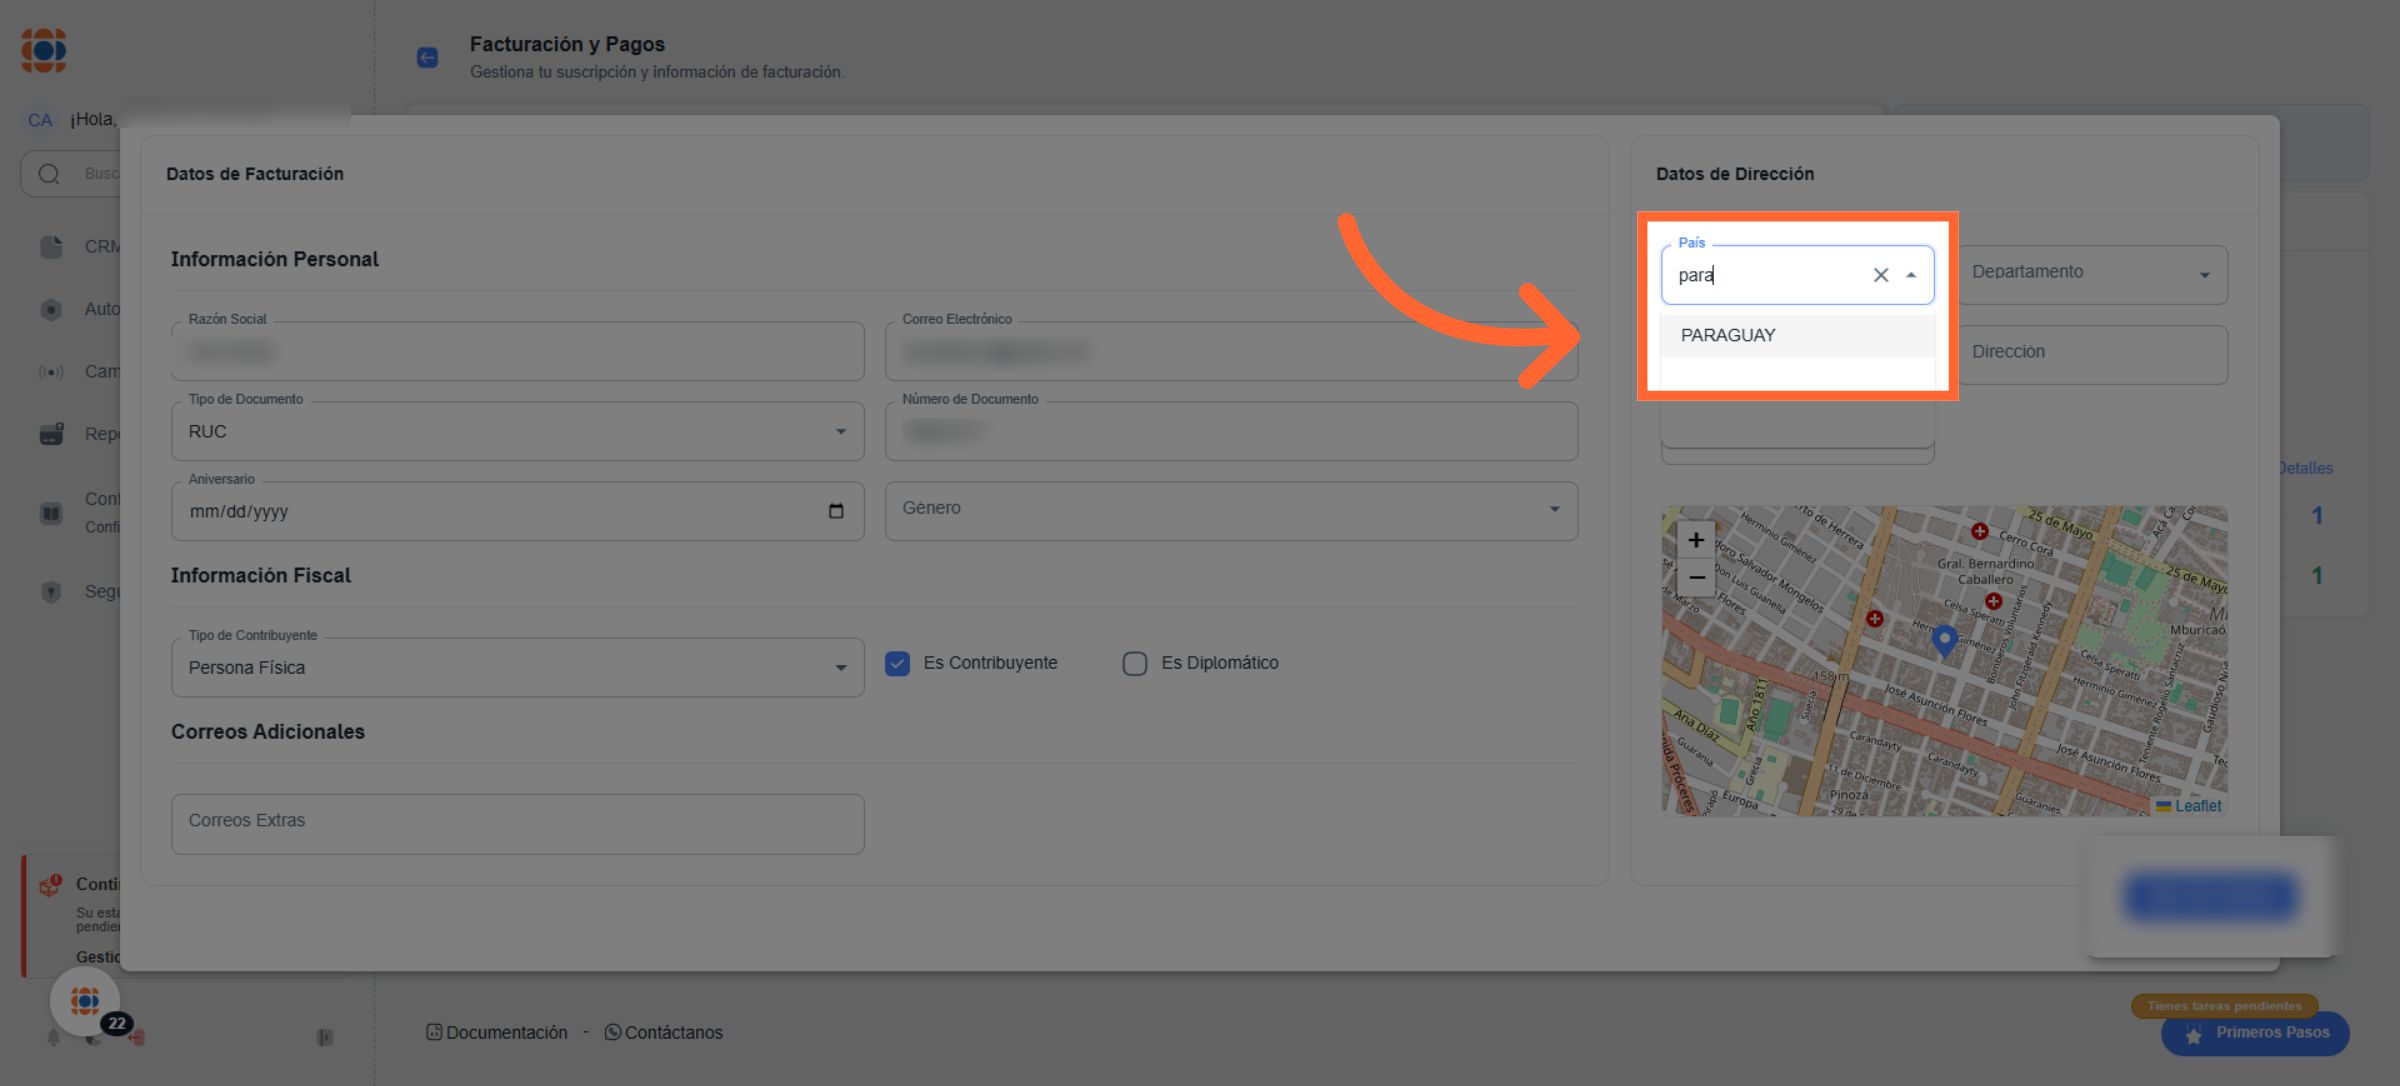Click the map zoom out minus button
This screenshot has width=2400, height=1086.
tap(1696, 578)
